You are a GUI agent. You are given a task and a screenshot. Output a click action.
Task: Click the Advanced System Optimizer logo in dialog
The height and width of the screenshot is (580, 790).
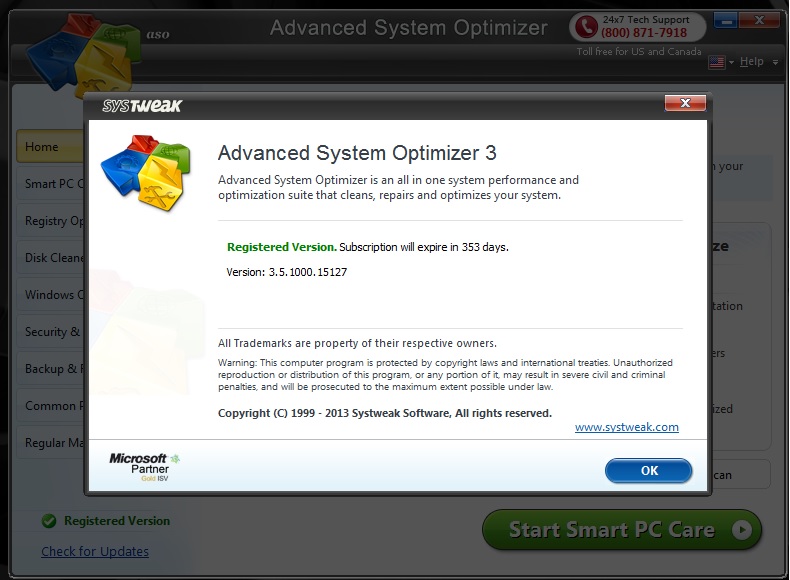click(x=146, y=171)
